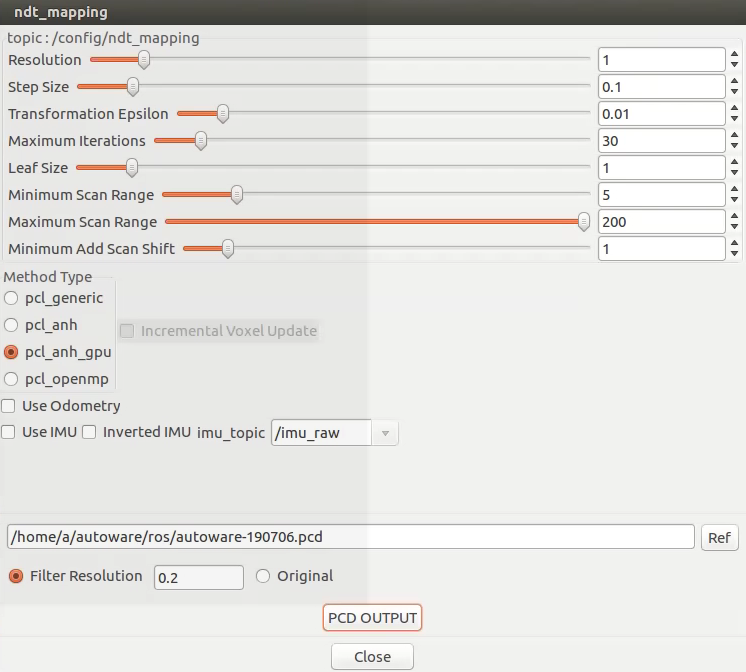Click the Resolution slider handle
Screen dimensions: 746x672
click(144, 59)
